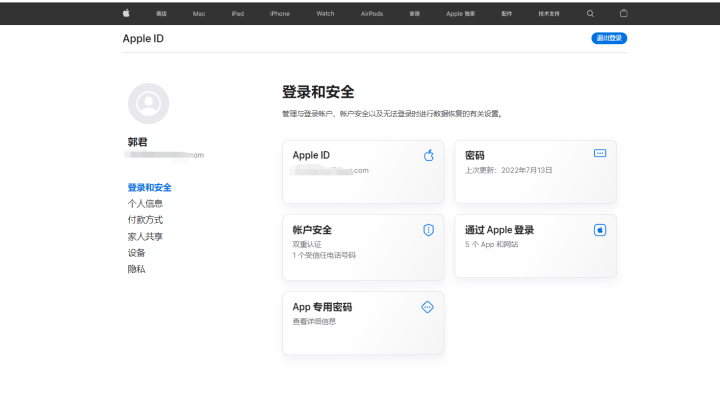Open the iPad menu item
Image resolution: width=720 pixels, height=409 pixels.
pos(238,14)
